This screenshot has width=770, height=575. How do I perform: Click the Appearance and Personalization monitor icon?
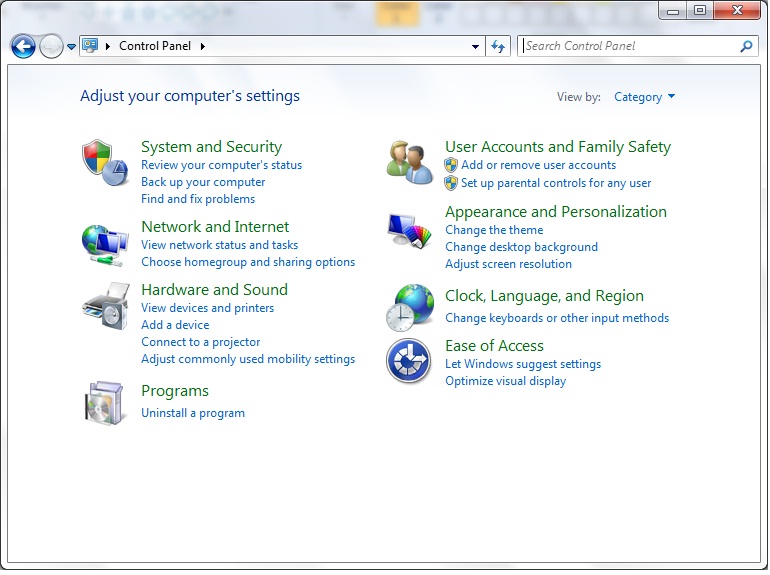coord(410,230)
